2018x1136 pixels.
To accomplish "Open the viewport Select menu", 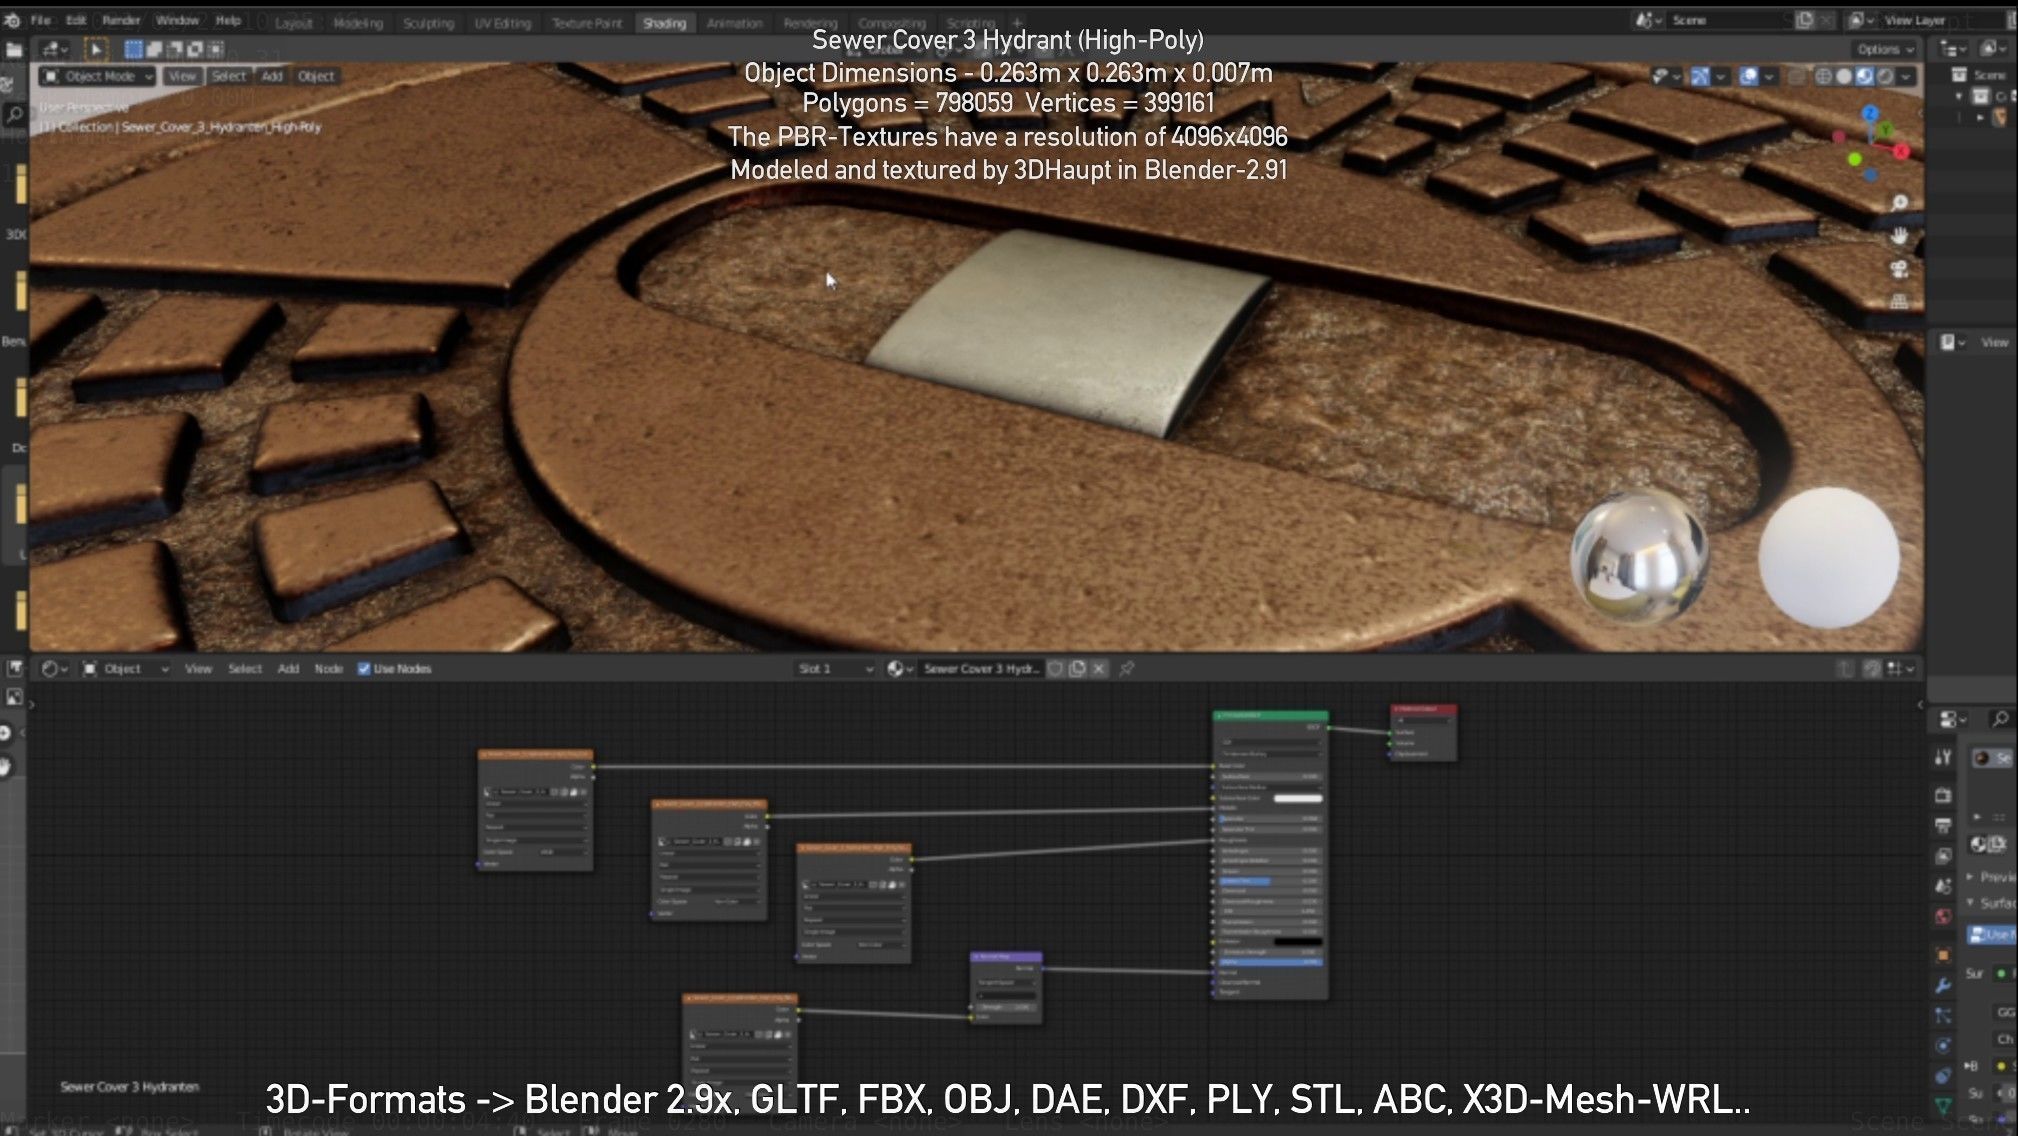I will tap(228, 76).
